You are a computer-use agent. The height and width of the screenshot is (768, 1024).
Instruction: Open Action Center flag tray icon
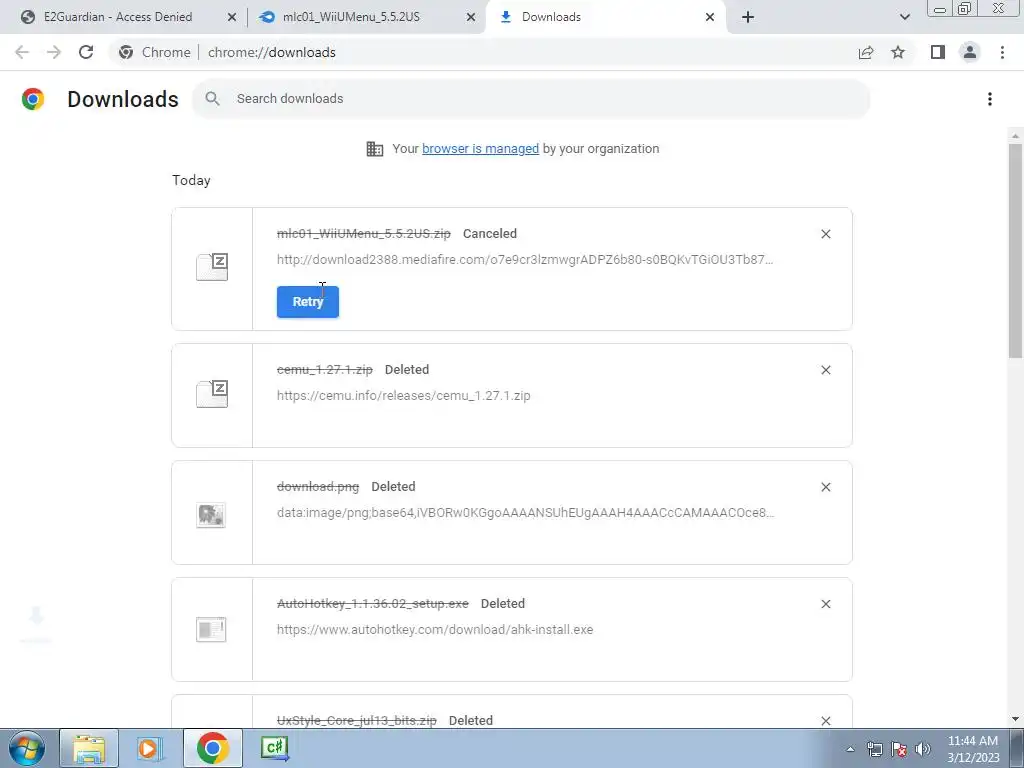tap(899, 749)
